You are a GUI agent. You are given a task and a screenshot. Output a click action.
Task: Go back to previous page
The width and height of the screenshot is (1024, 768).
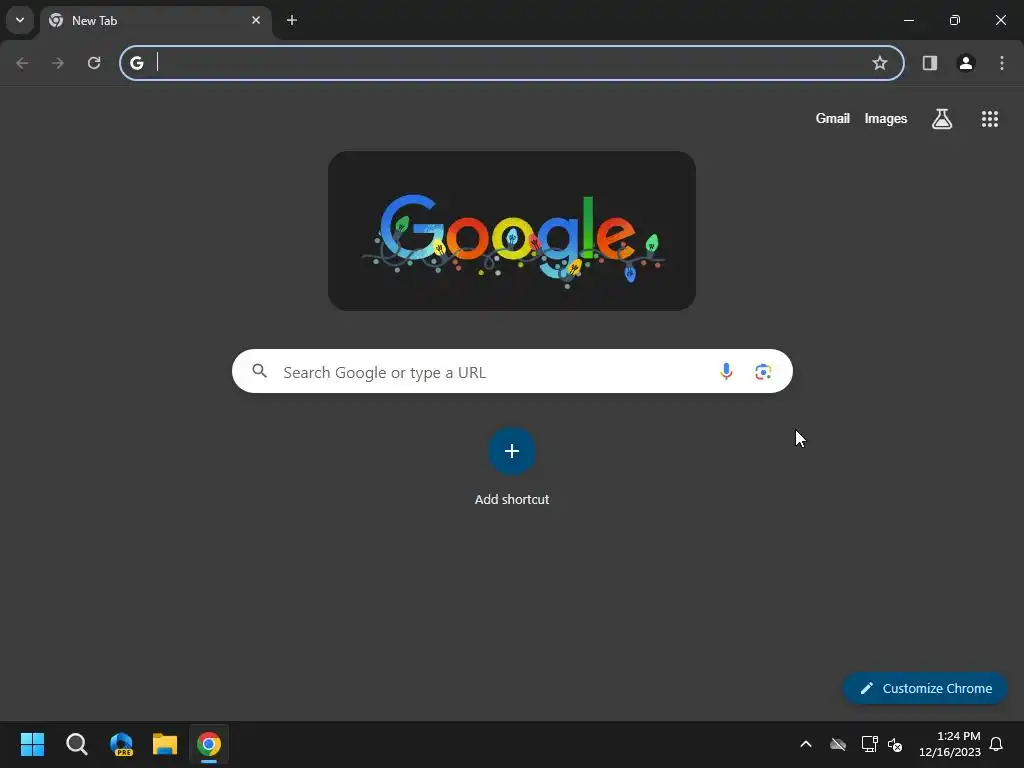[x=22, y=63]
